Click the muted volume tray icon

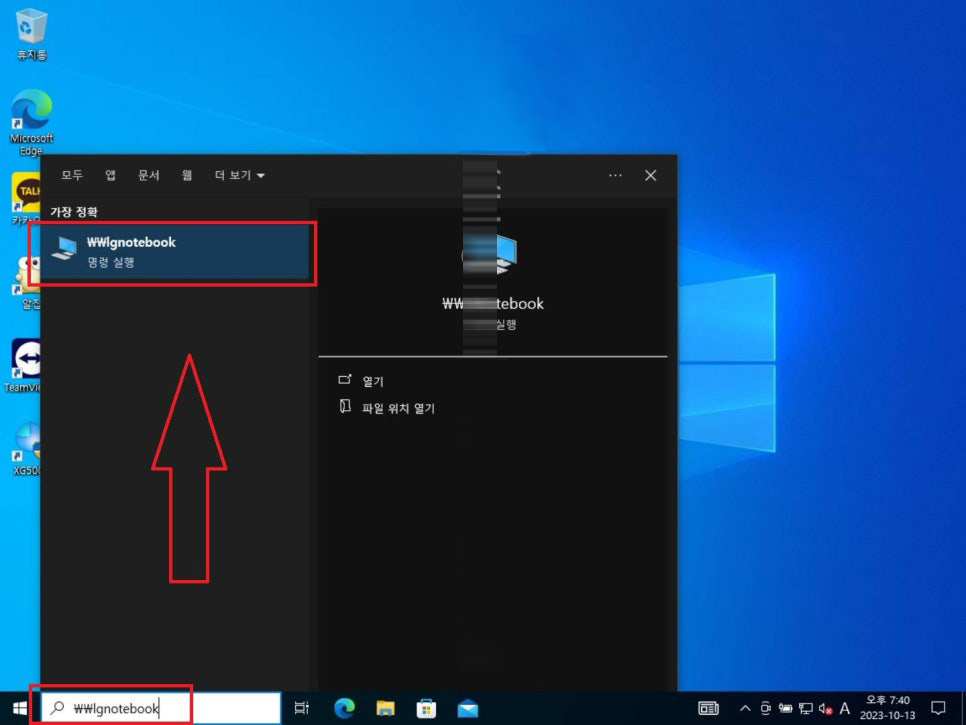click(826, 708)
